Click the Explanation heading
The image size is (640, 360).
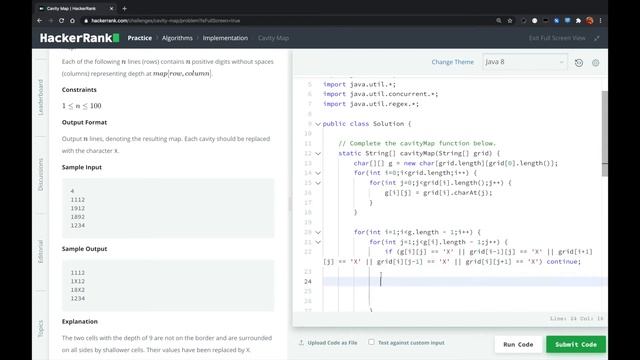click(x=80, y=322)
